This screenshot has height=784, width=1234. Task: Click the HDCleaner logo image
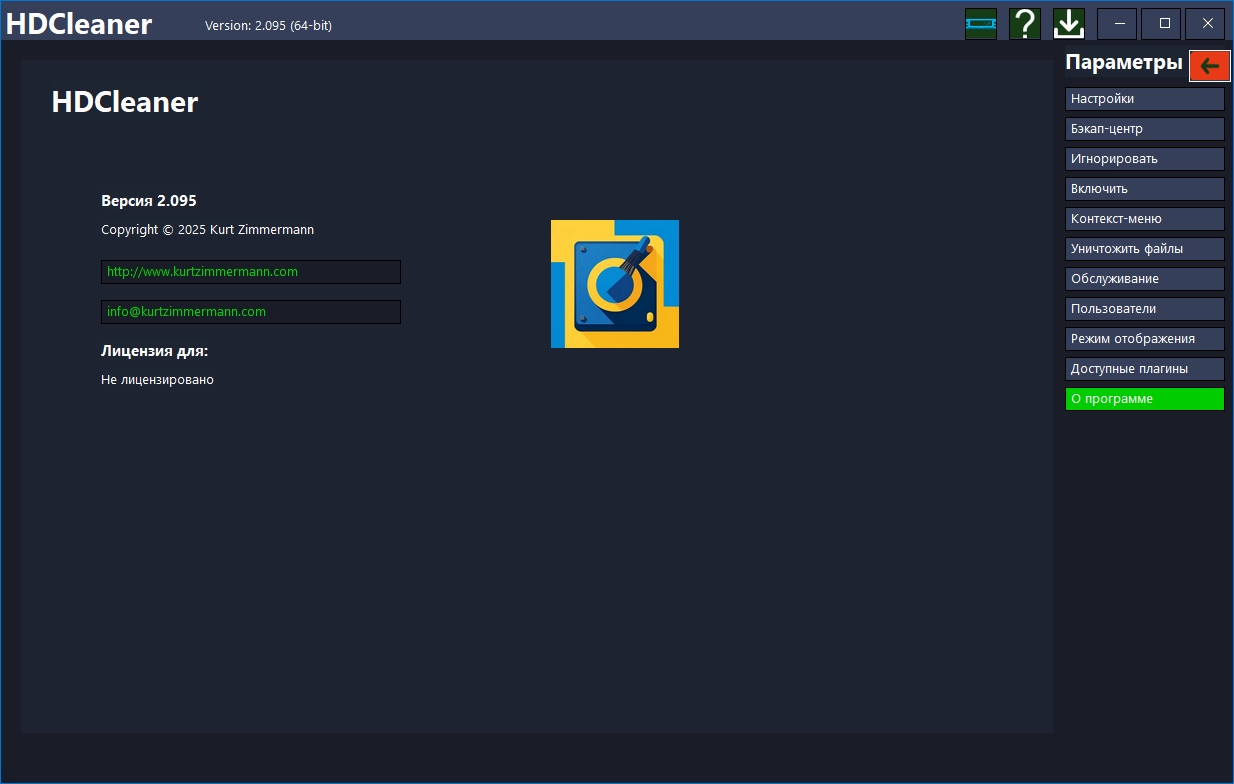tap(615, 284)
